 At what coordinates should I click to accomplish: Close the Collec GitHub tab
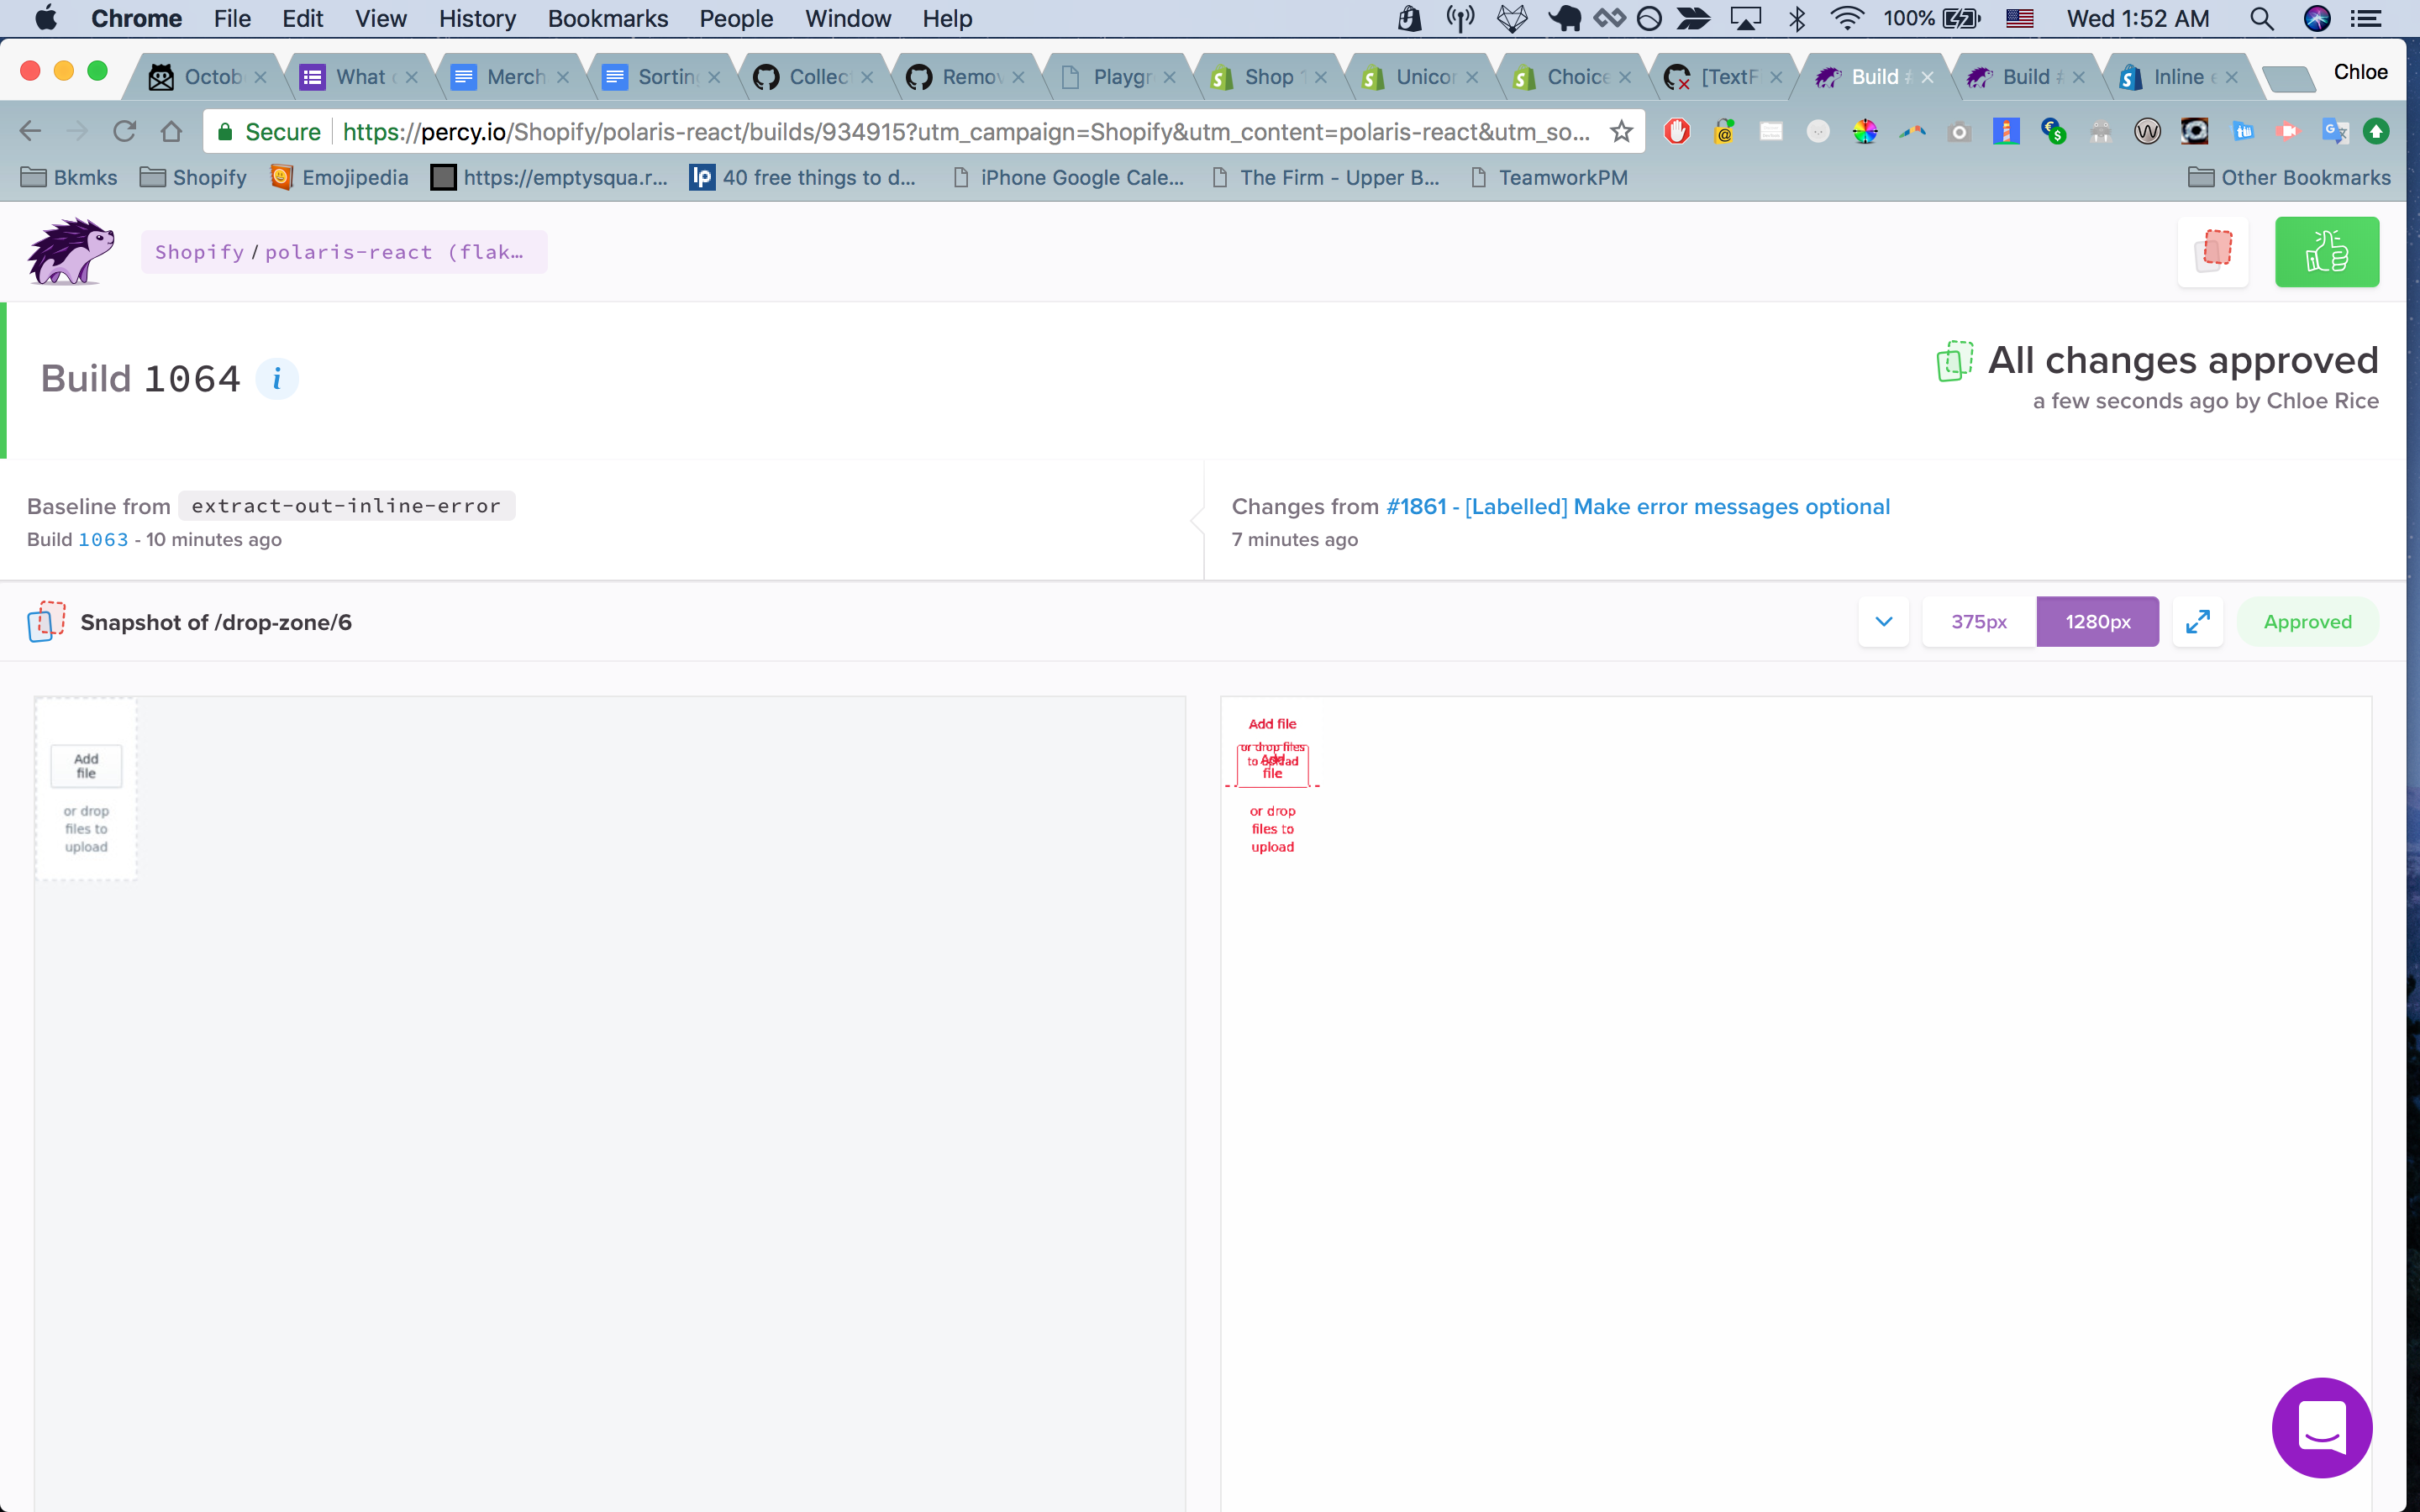coord(867,77)
